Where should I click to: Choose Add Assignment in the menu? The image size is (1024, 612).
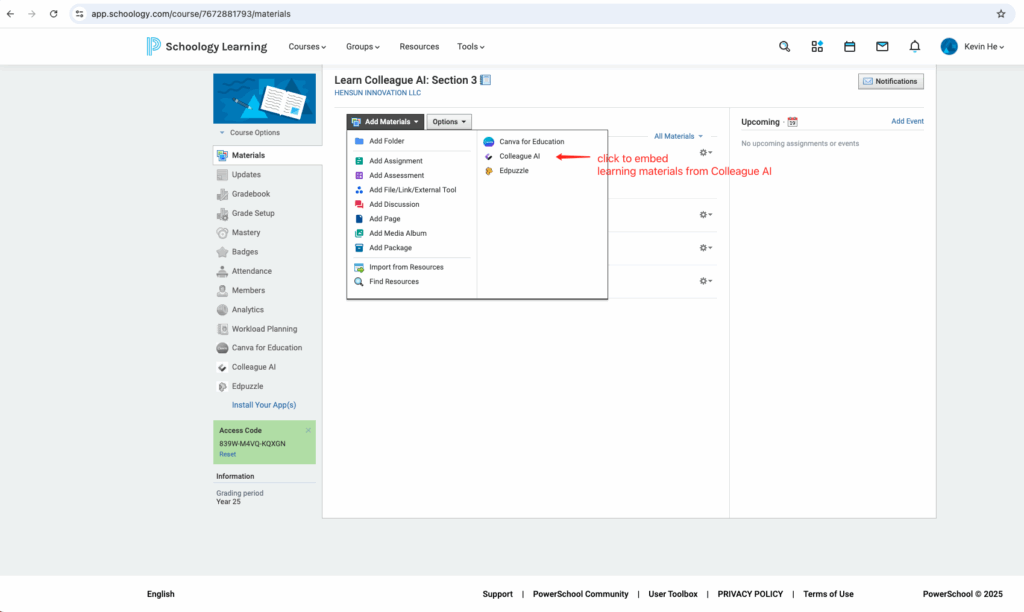coord(395,161)
